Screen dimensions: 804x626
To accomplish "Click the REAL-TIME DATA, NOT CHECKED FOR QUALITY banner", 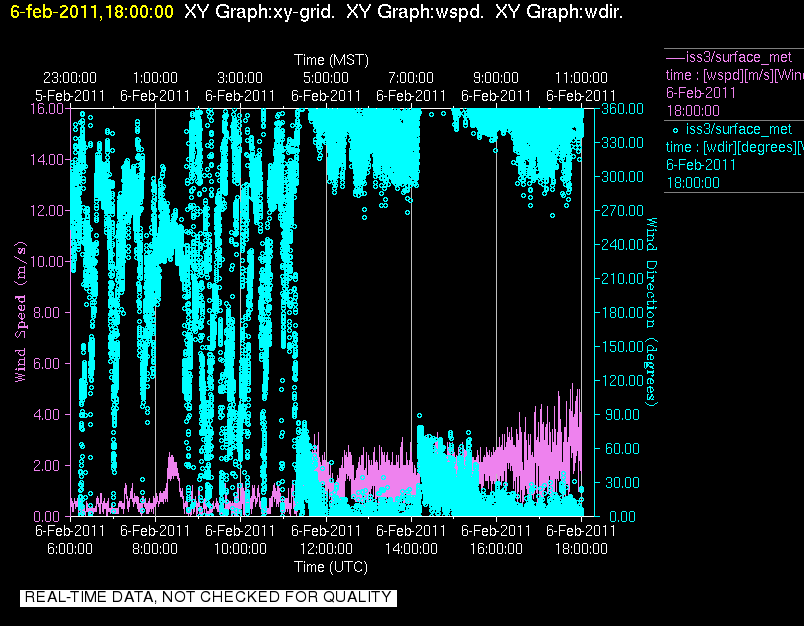I will 208,597.
